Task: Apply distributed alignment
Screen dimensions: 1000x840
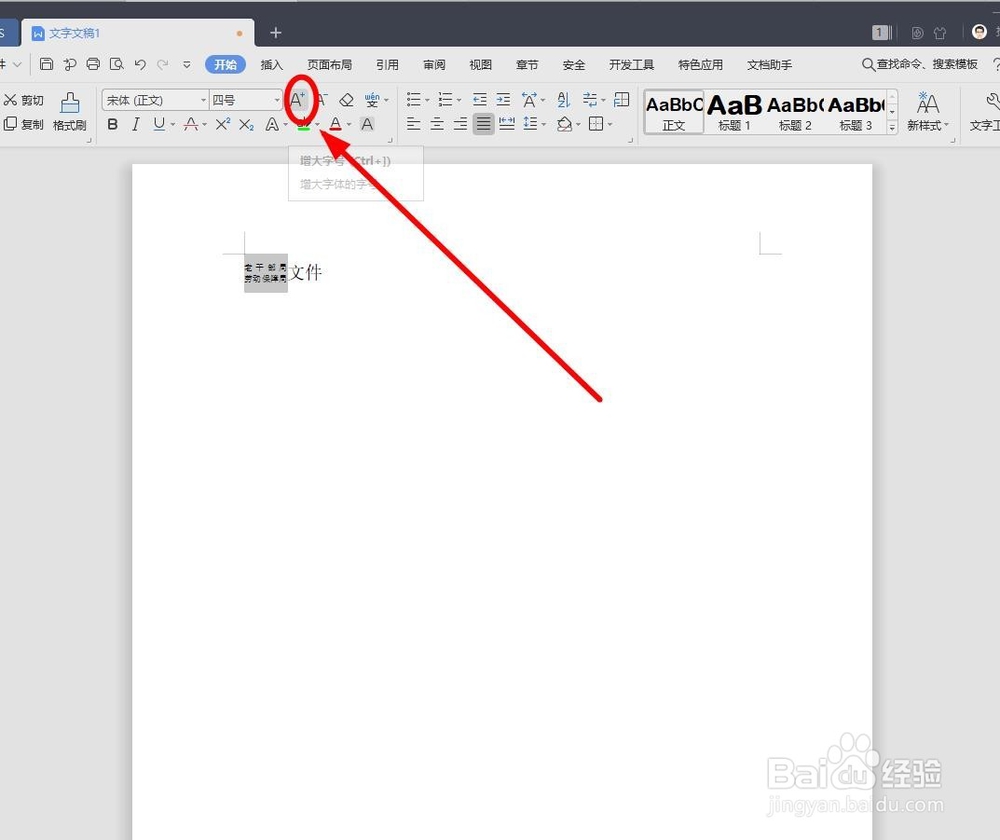Action: coord(507,124)
